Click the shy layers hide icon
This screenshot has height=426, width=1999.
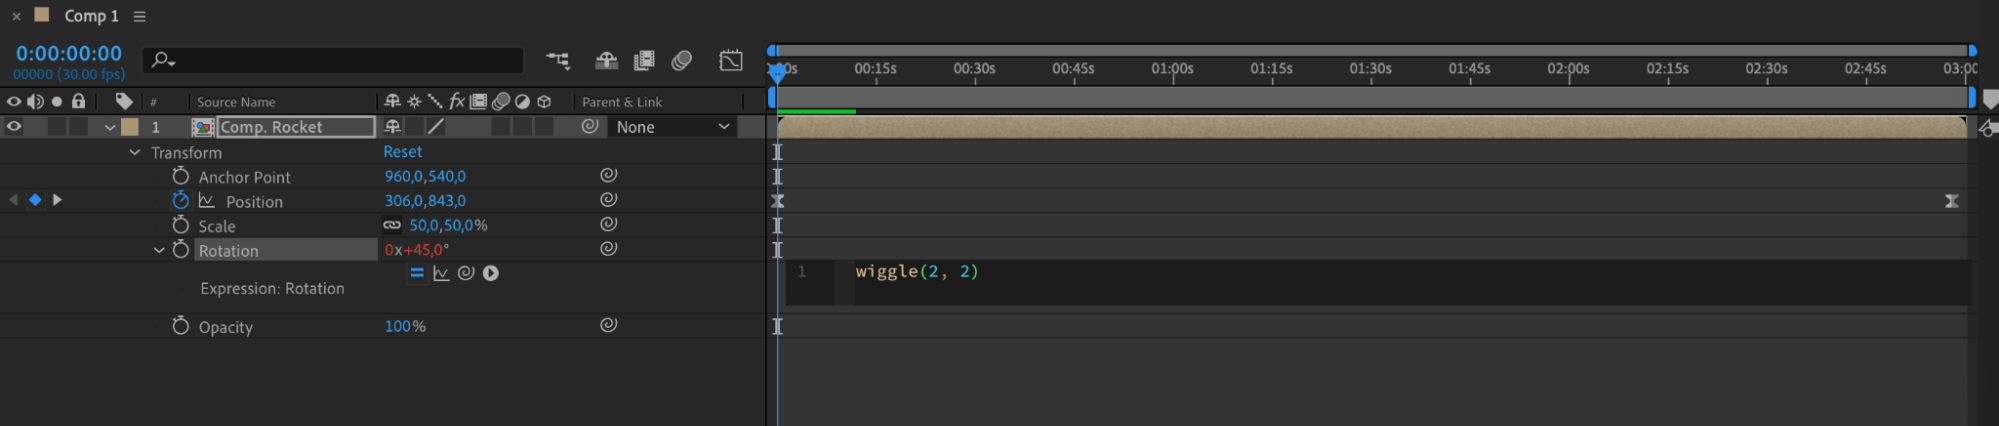(x=606, y=61)
